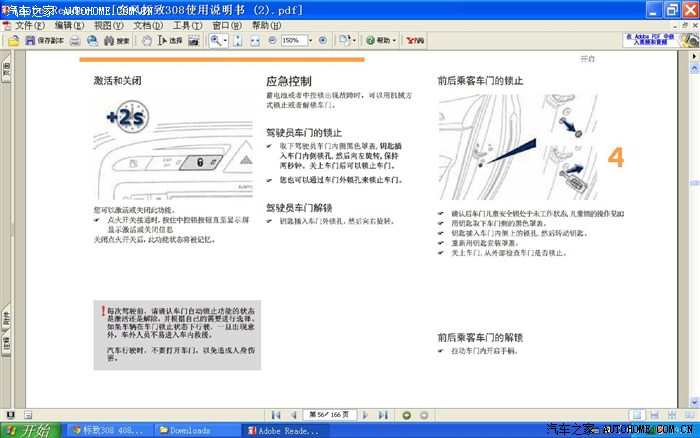700x438 pixels.
Task: Switch to Downloads taskbar window
Action: (x=196, y=430)
